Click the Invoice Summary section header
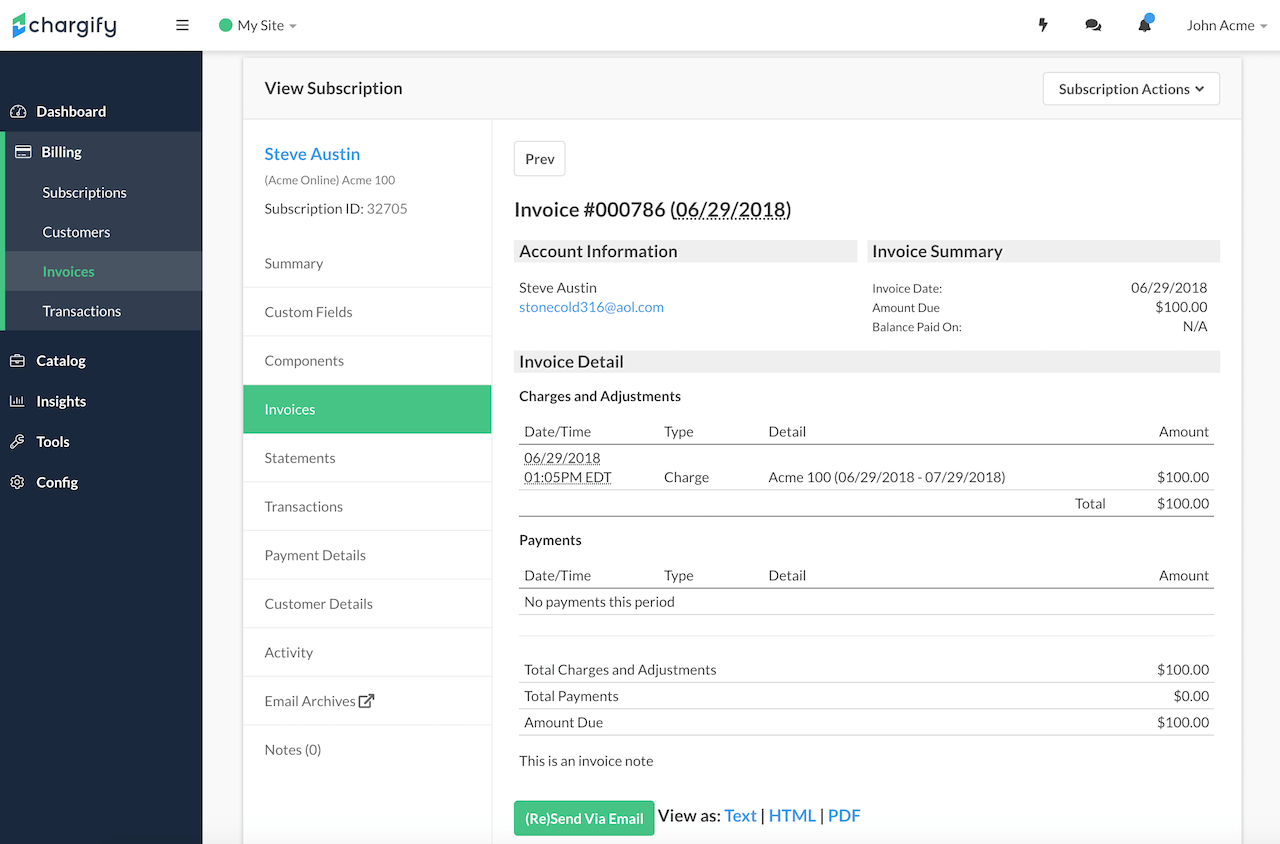 1043,251
